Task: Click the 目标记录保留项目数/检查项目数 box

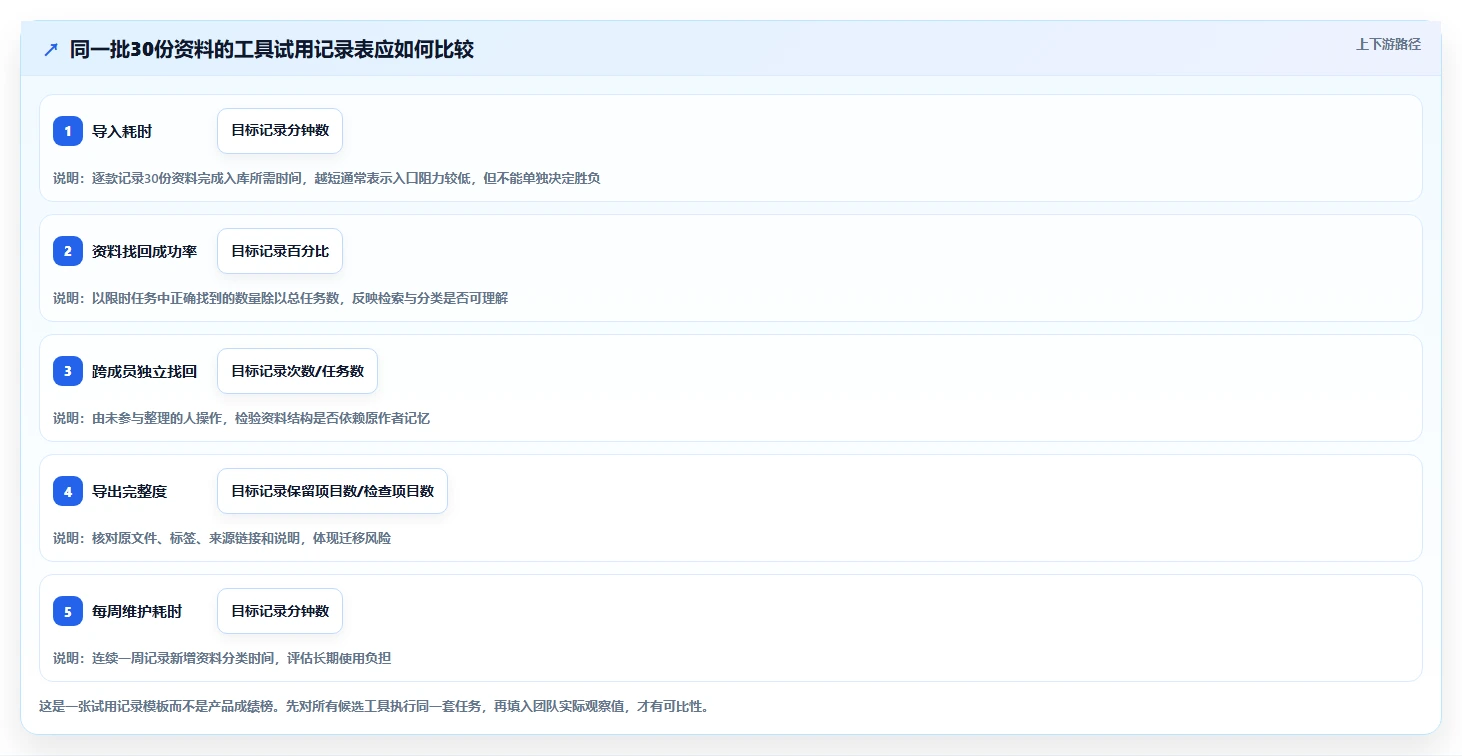Action: (x=332, y=491)
